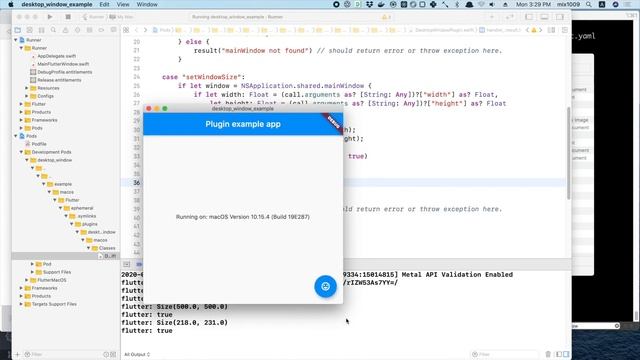Toggle the debug area visibility button
The width and height of the screenshot is (640, 360).
544,17
